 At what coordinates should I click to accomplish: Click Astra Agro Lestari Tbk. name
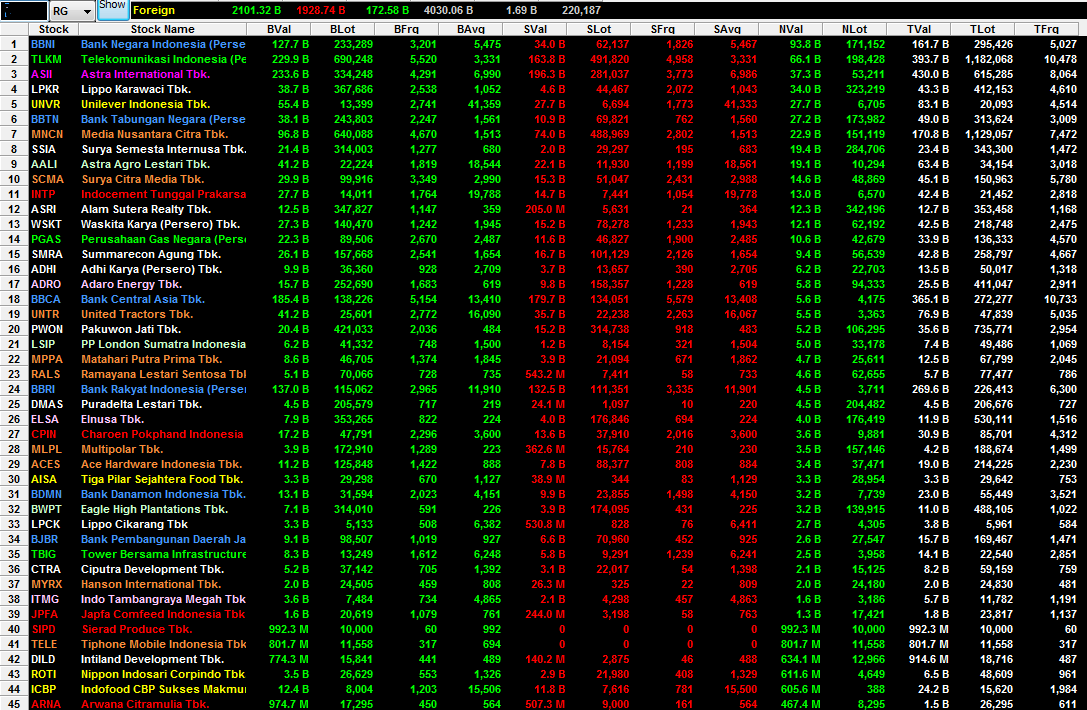click(145, 164)
